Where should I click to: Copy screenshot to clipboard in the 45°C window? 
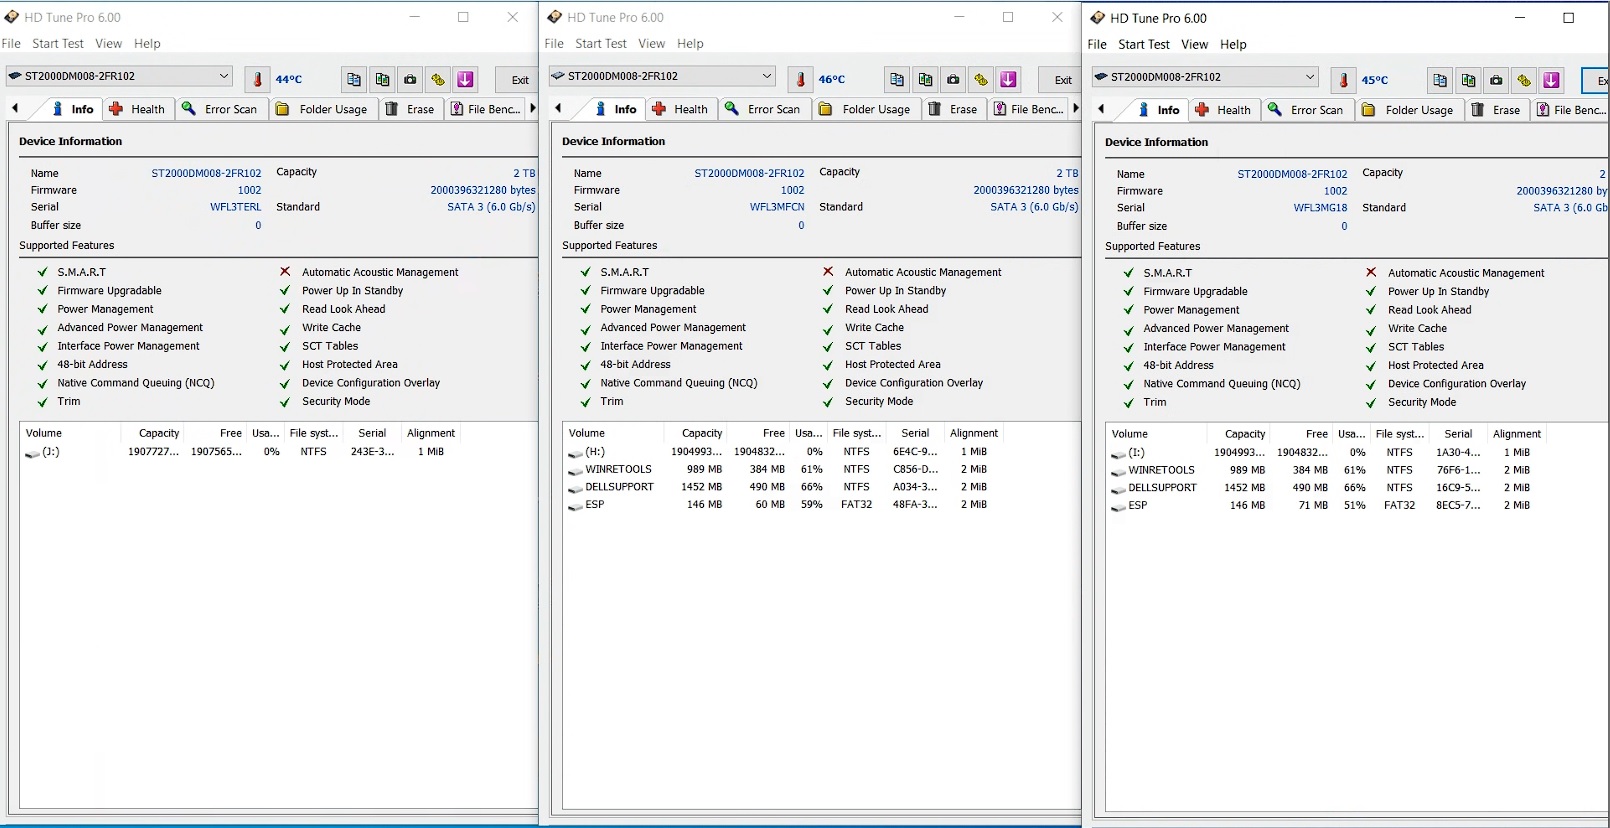click(1468, 80)
